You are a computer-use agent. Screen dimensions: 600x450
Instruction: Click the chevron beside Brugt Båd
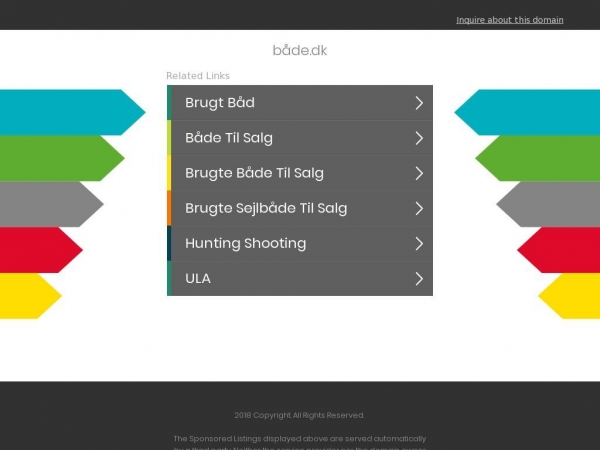pyautogui.click(x=419, y=103)
